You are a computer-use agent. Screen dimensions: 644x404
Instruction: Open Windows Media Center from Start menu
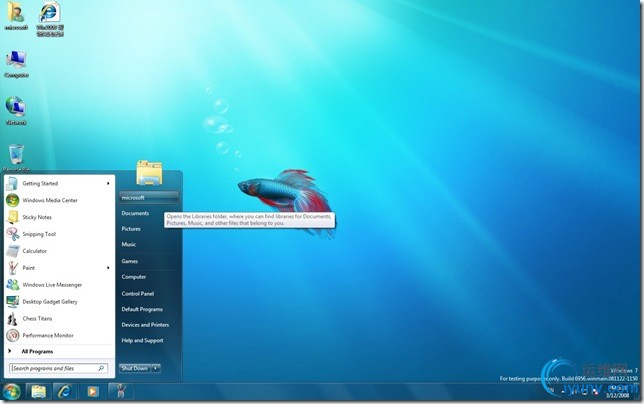pyautogui.click(x=60, y=200)
